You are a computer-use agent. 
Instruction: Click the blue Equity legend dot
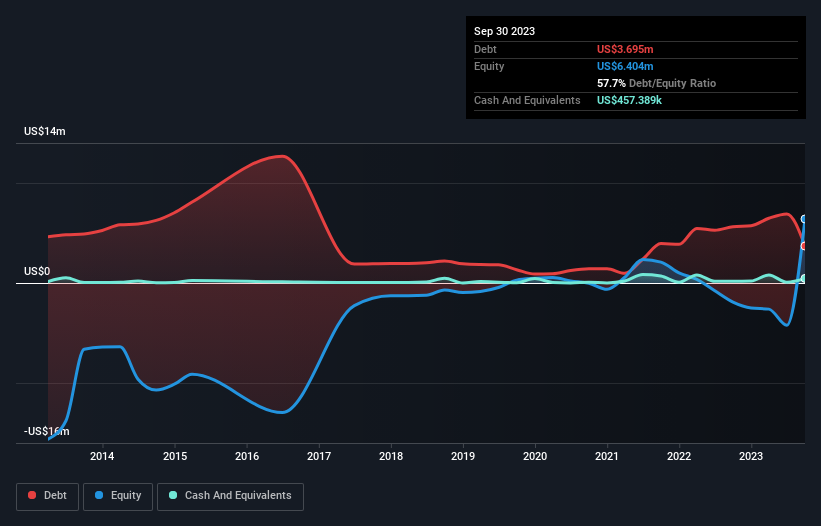99,495
